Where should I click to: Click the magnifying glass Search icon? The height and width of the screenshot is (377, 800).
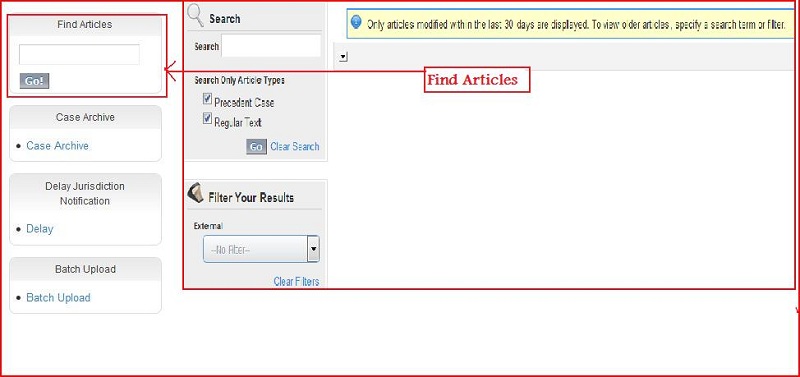195,16
